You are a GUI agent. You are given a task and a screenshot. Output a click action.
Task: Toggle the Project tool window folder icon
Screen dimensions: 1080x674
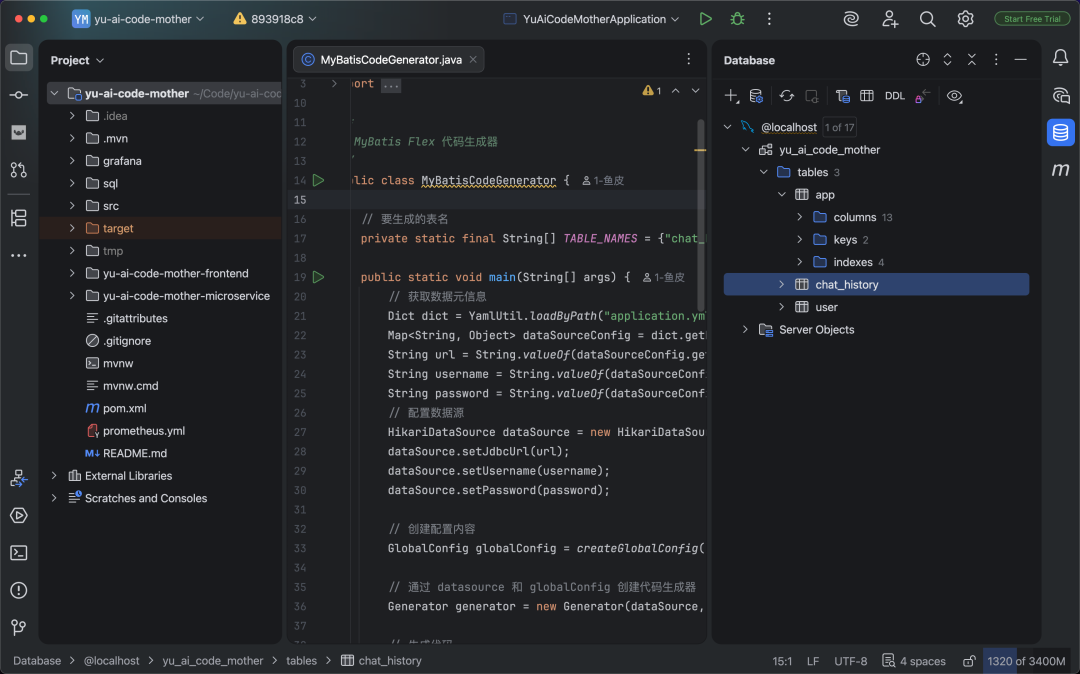point(18,58)
